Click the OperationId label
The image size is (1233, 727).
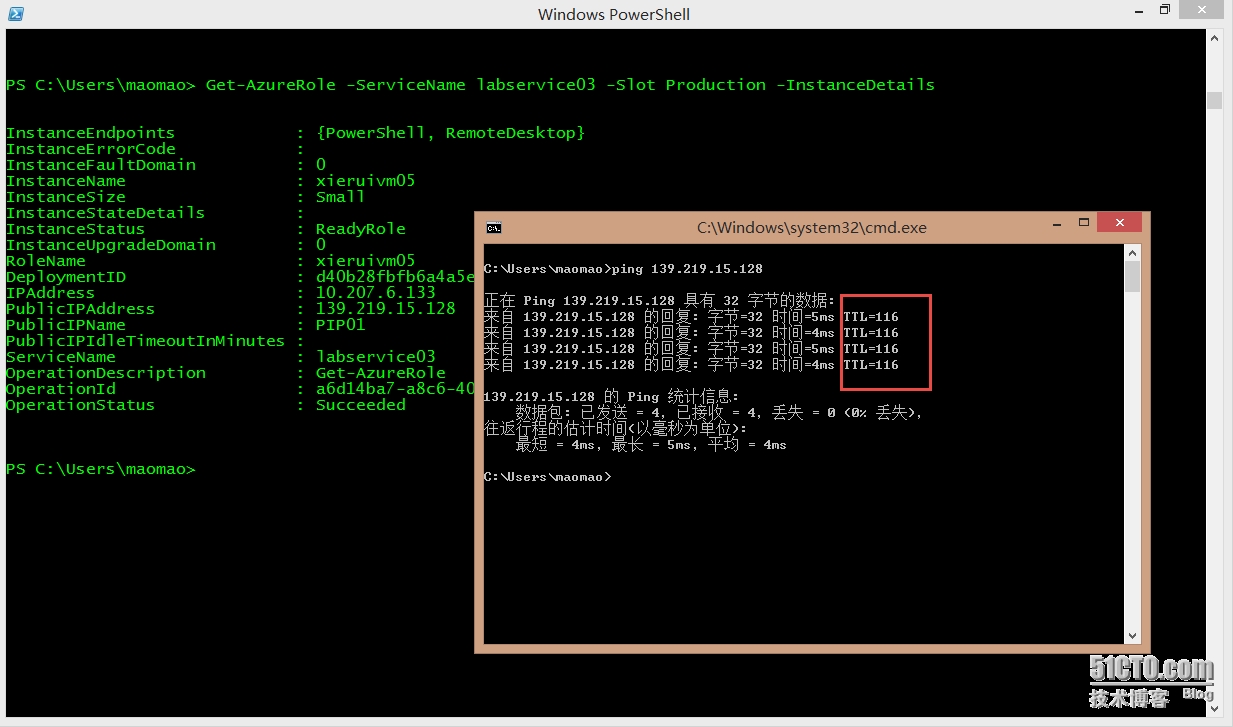61,389
